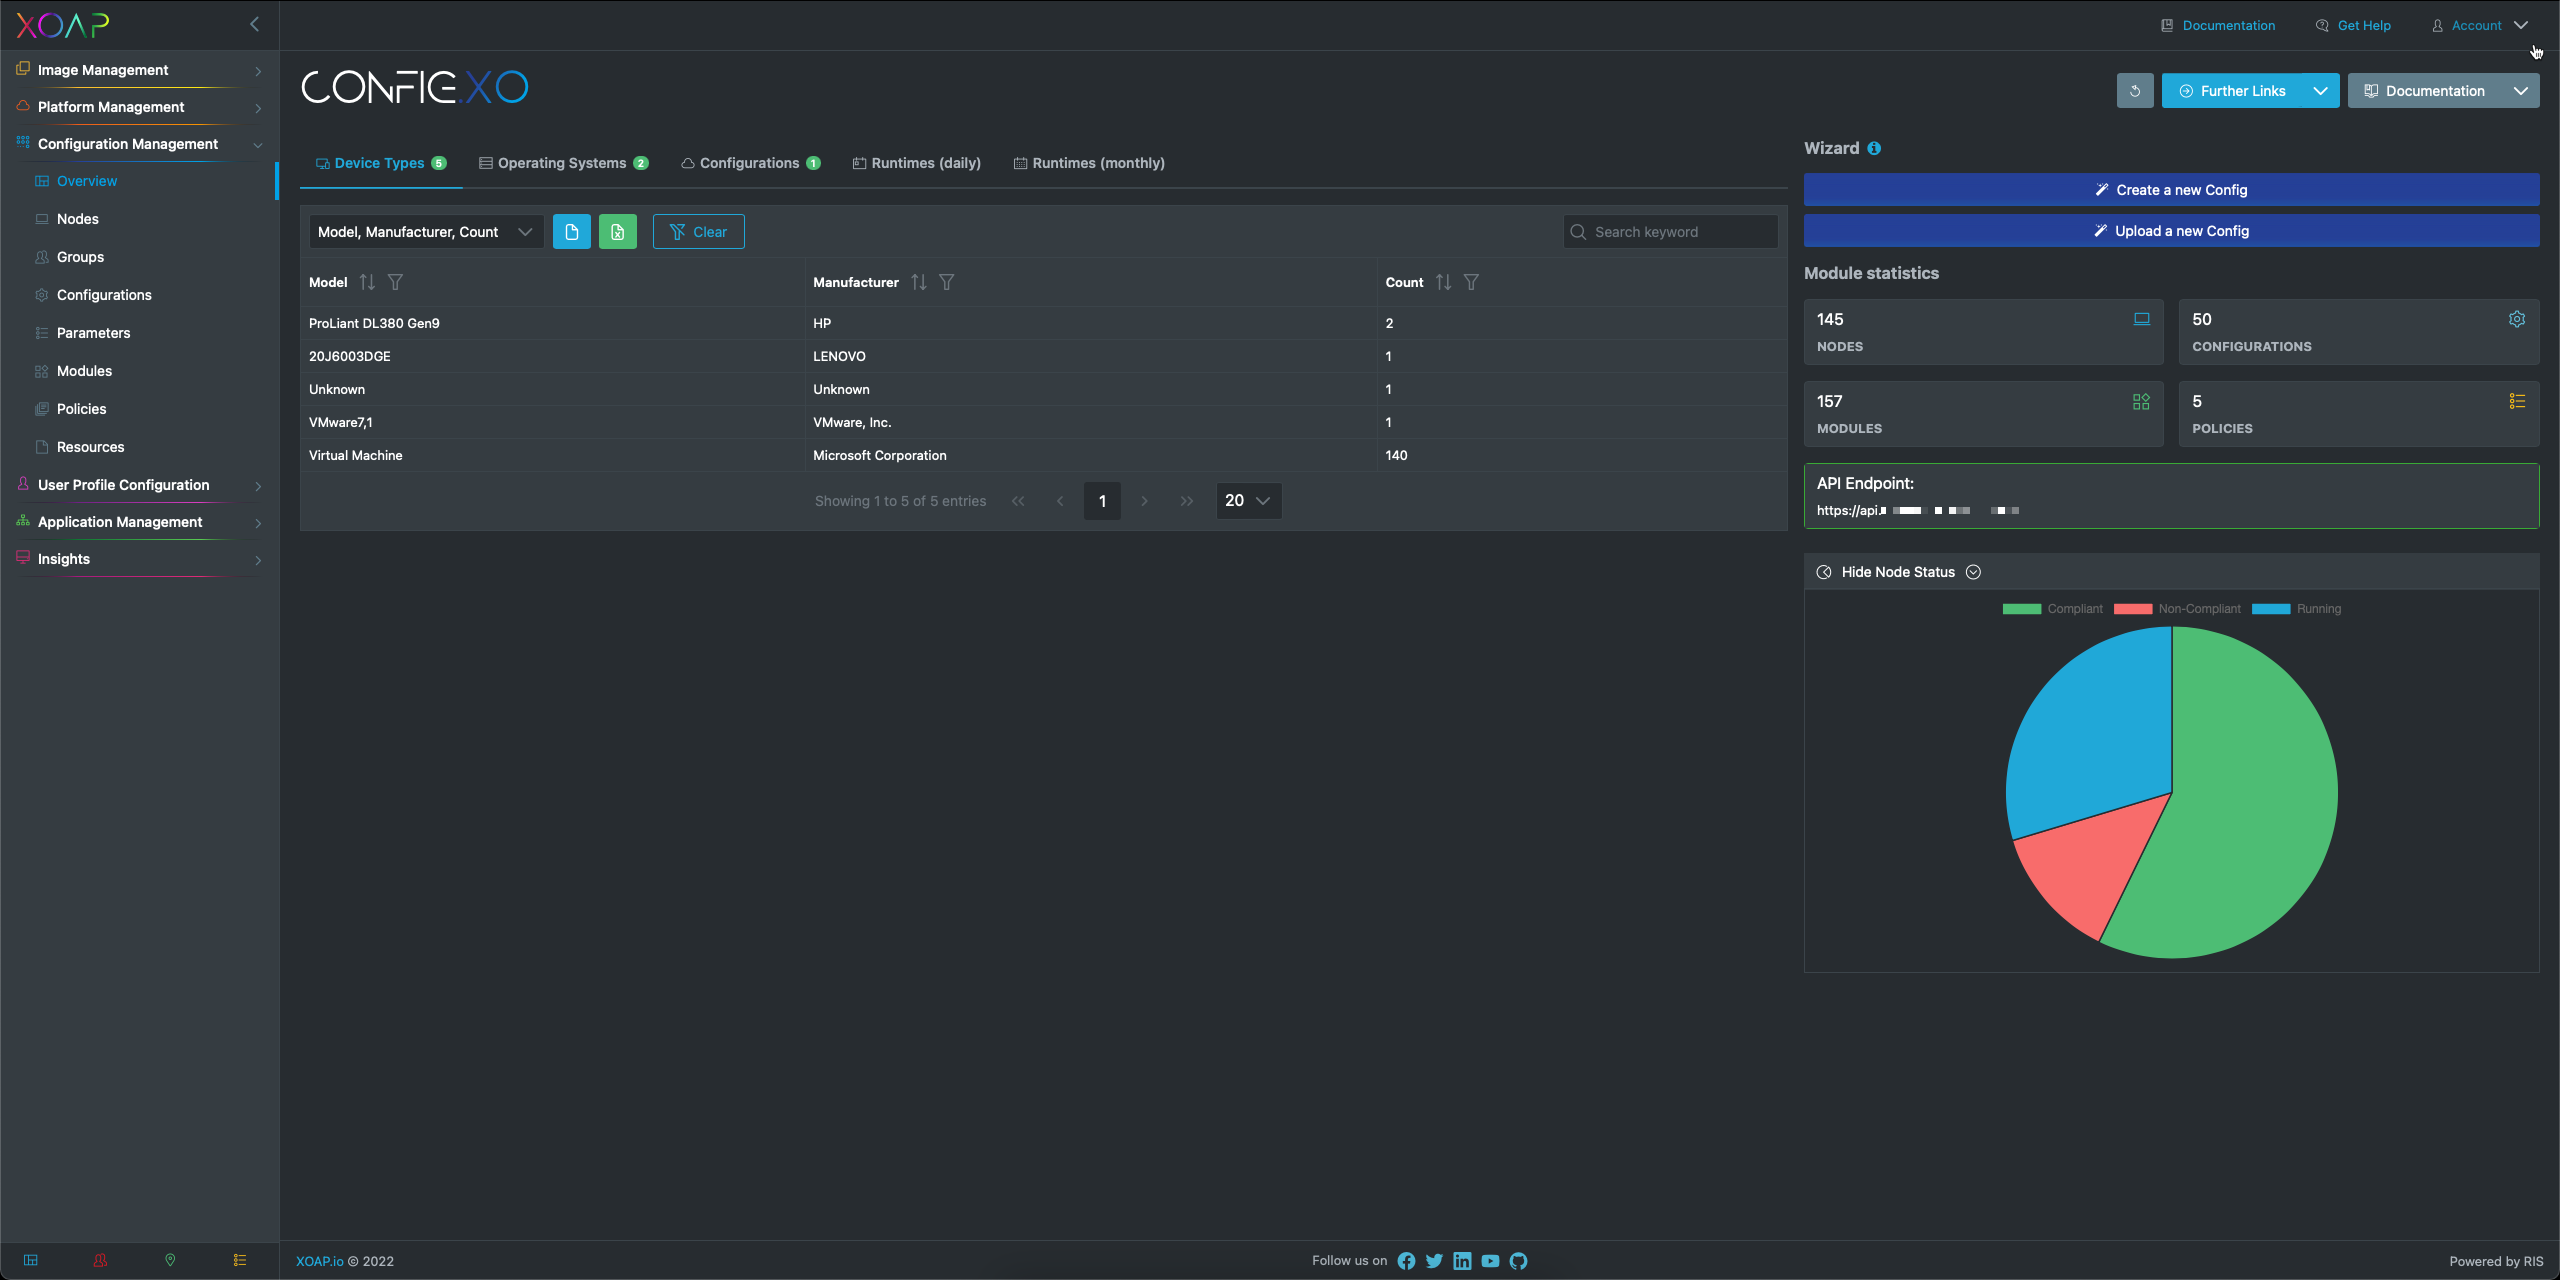This screenshot has width=2560, height=1280.
Task: Open Groups in sidebar
Action: tap(80, 257)
